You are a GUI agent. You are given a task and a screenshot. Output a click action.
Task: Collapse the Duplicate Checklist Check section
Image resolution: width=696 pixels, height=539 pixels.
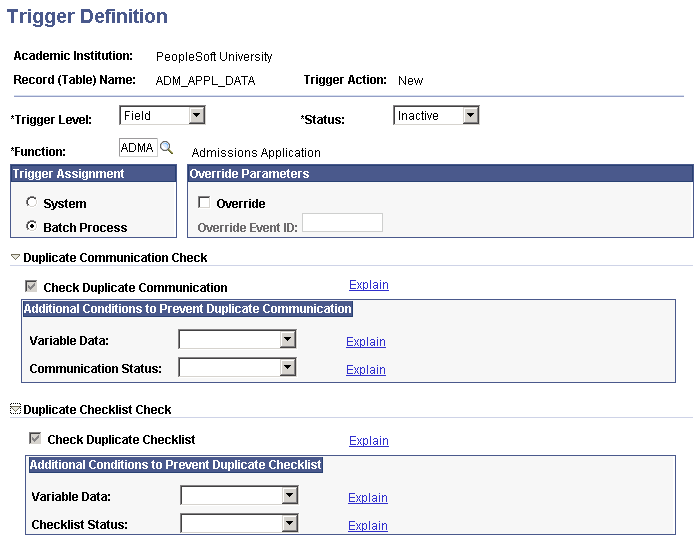tap(15, 409)
